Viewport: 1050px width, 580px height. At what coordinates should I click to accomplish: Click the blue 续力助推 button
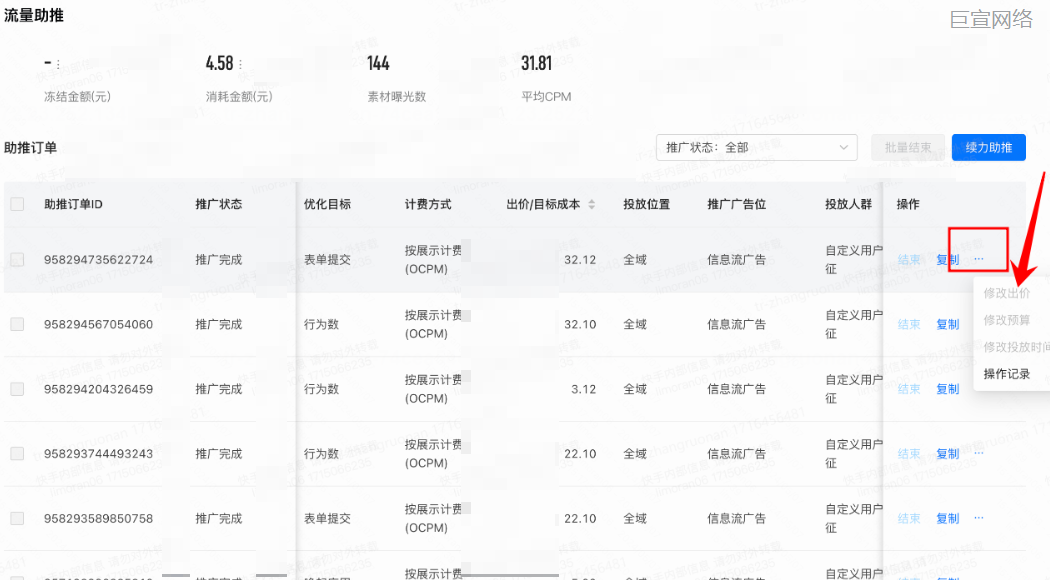[x=988, y=147]
